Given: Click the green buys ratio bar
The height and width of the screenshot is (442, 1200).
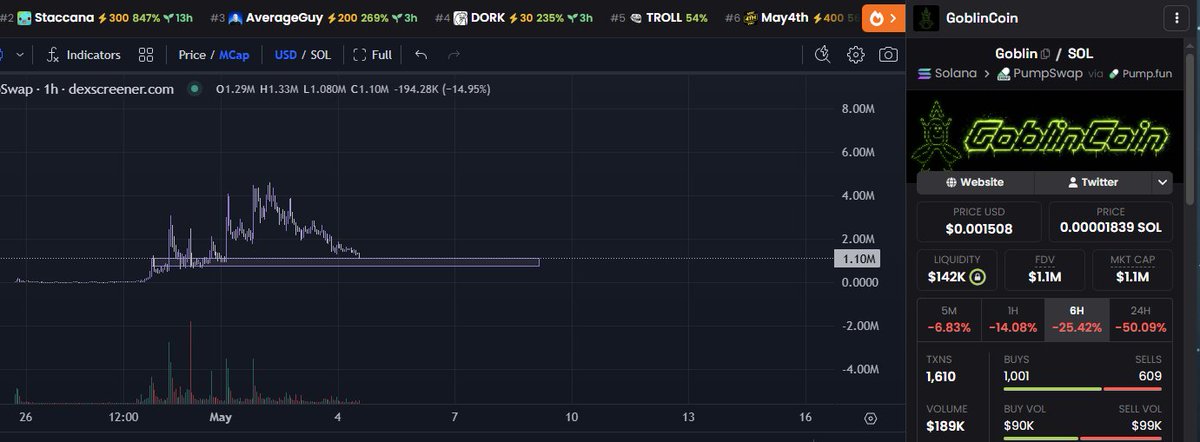Looking at the screenshot, I should 1052,389.
